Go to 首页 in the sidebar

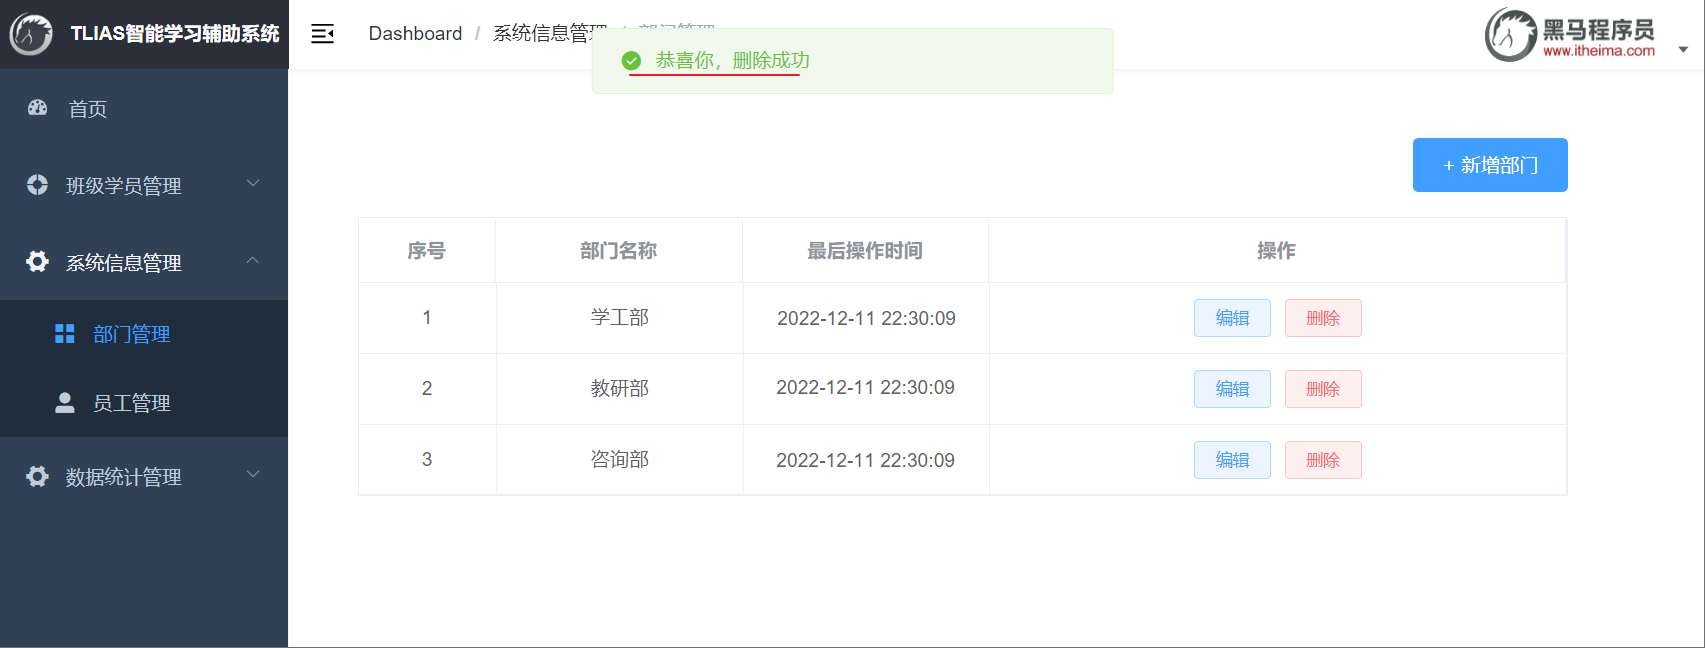tap(88, 109)
